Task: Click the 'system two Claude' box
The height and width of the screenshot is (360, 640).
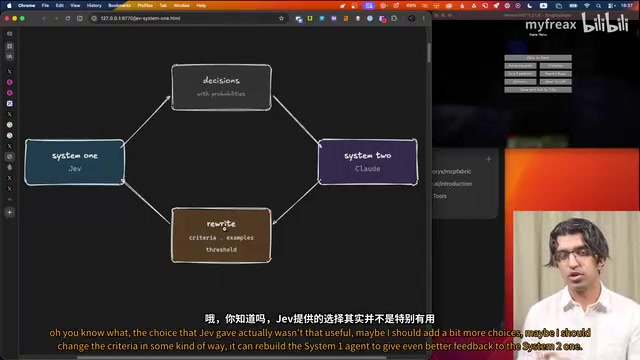Action: click(368, 162)
